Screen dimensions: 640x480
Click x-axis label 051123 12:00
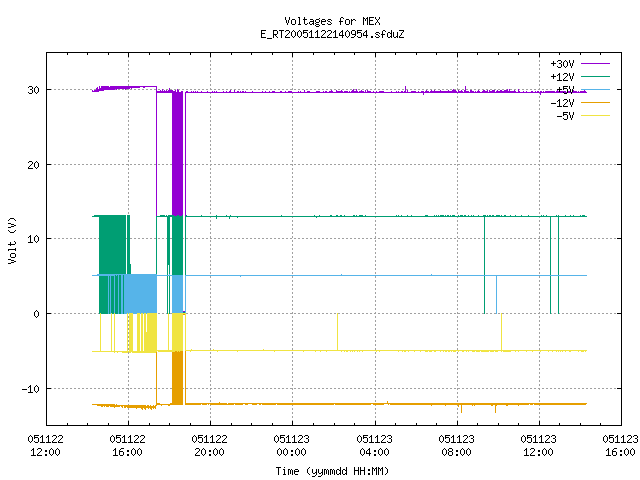tap(538, 446)
